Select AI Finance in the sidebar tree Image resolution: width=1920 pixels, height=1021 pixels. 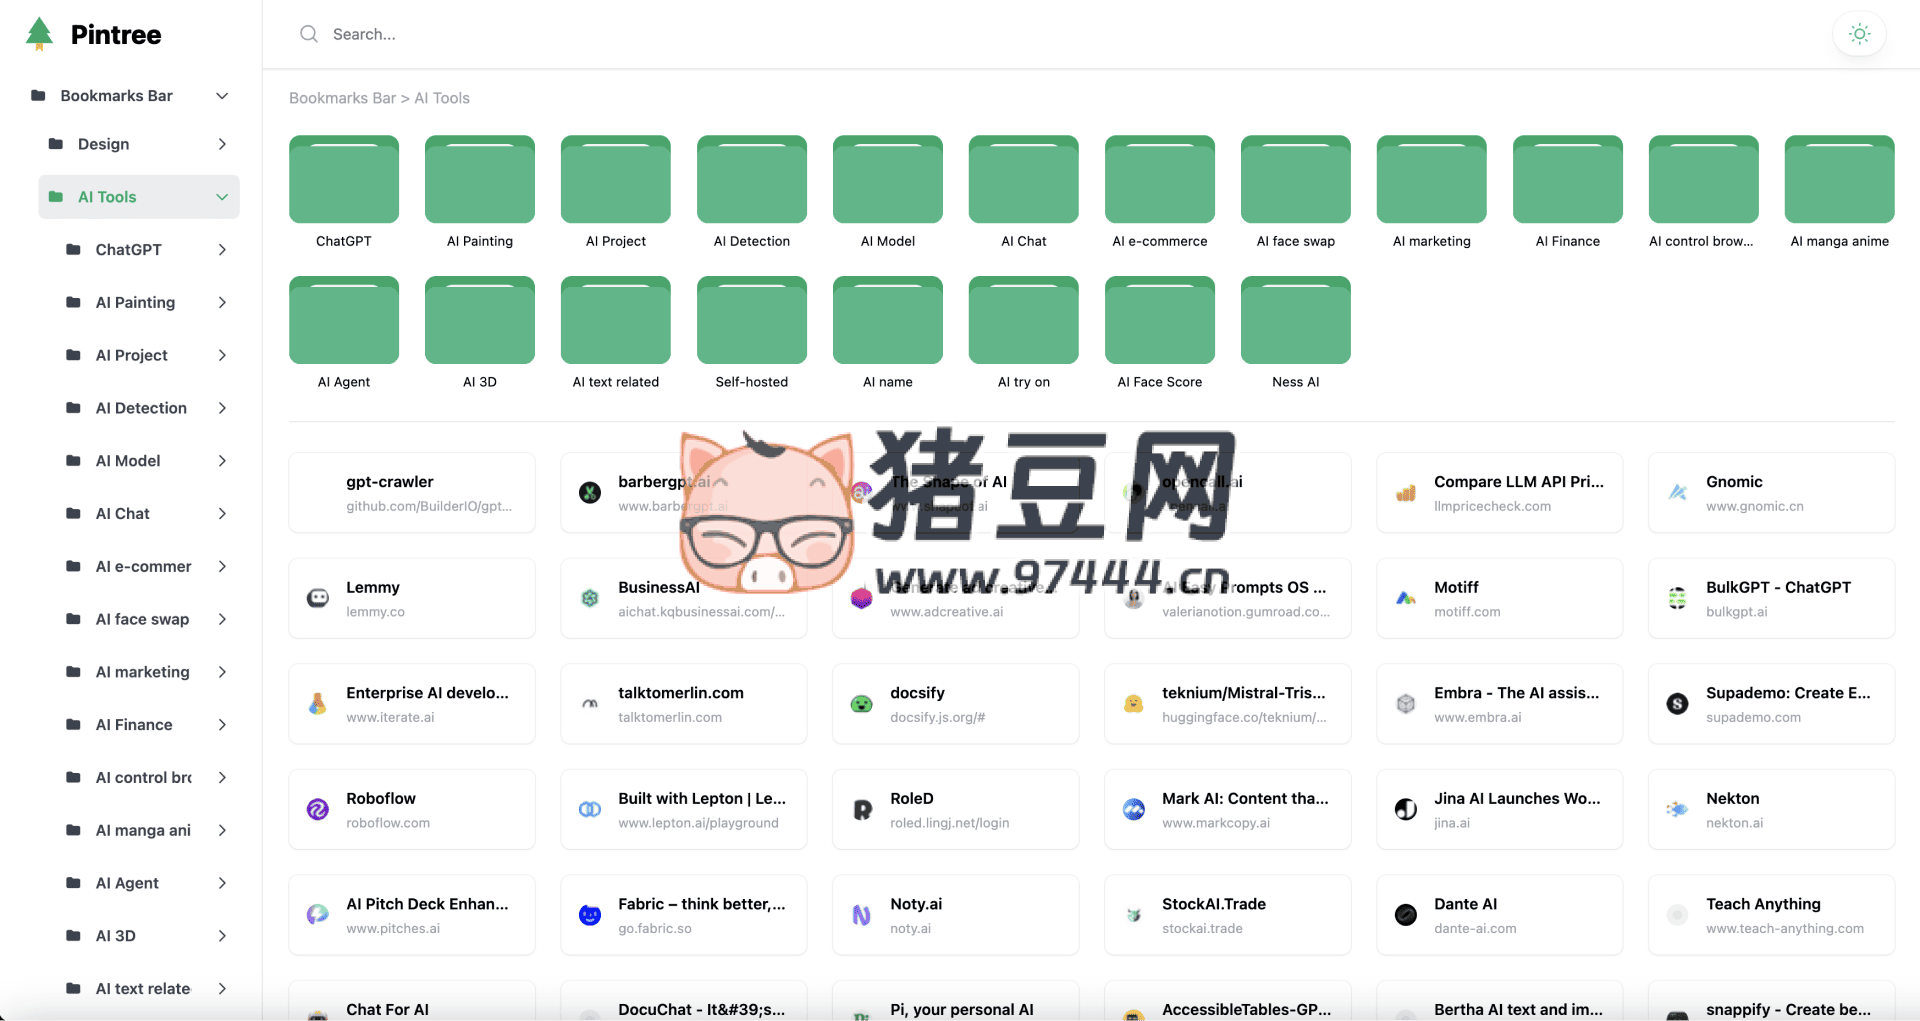coord(134,725)
